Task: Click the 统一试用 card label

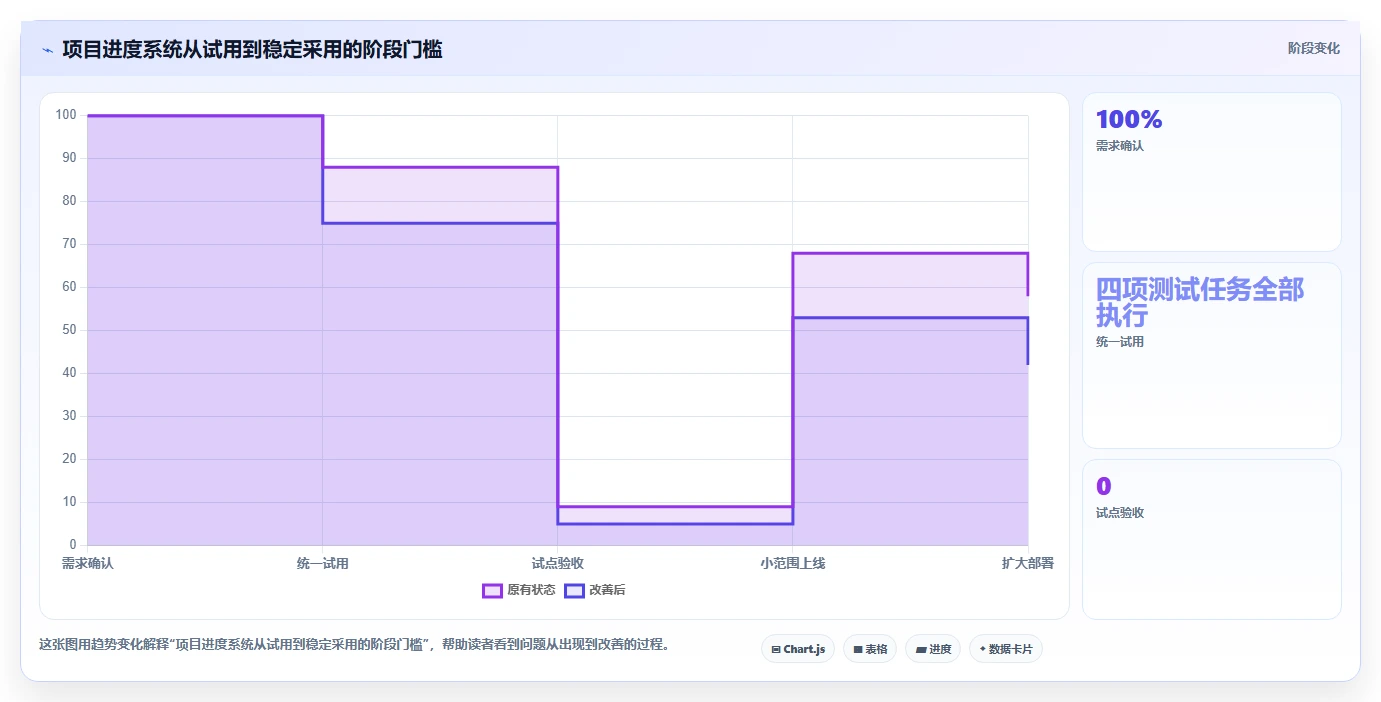Action: pyautogui.click(x=1120, y=342)
